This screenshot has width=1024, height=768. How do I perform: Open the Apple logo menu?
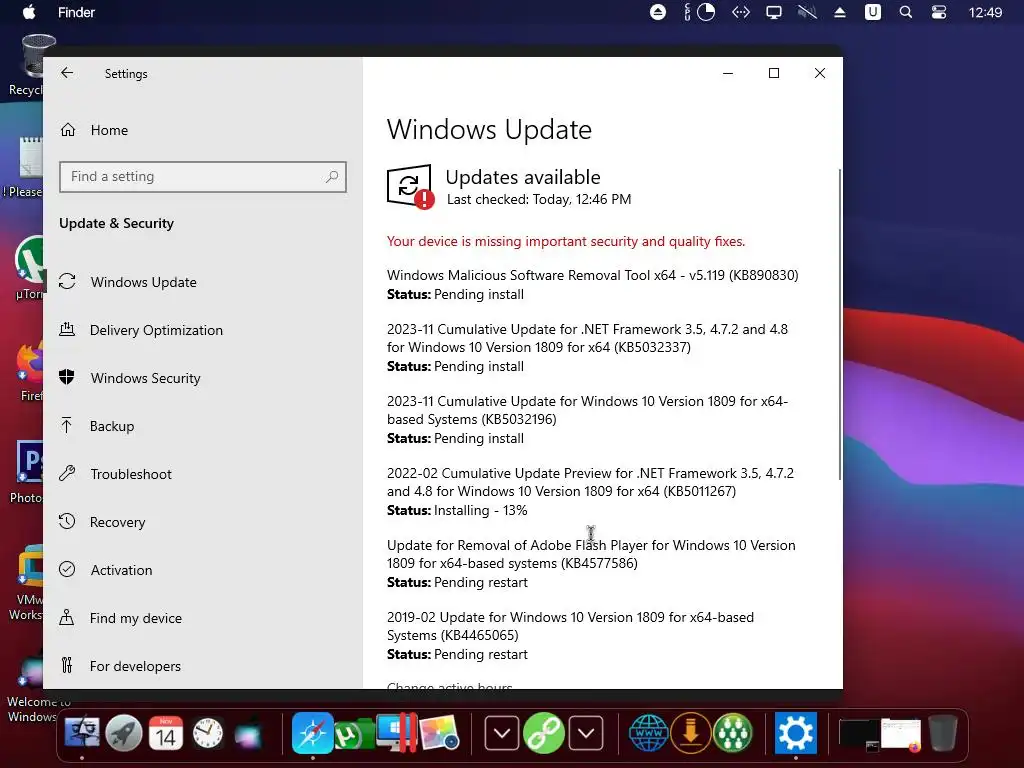click(x=29, y=12)
